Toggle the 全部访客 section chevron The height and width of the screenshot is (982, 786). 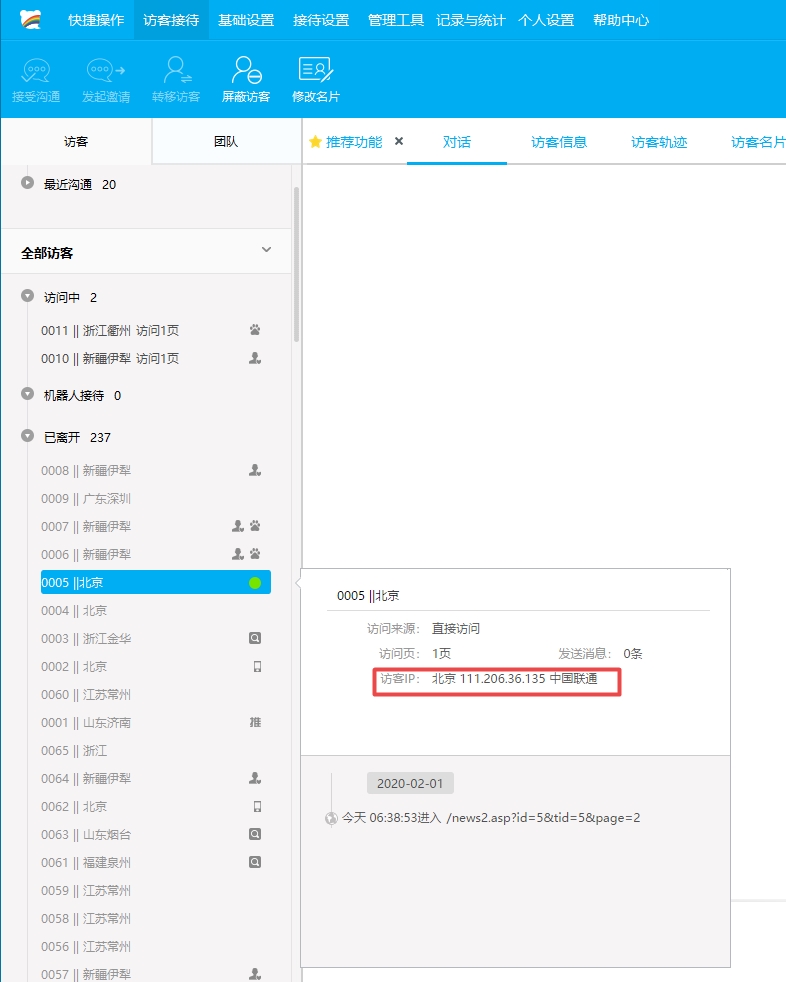click(x=266, y=250)
